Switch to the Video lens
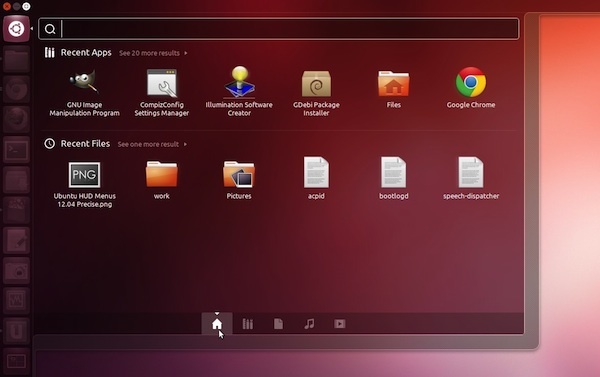Viewport: 600px width, 377px height. [339, 324]
